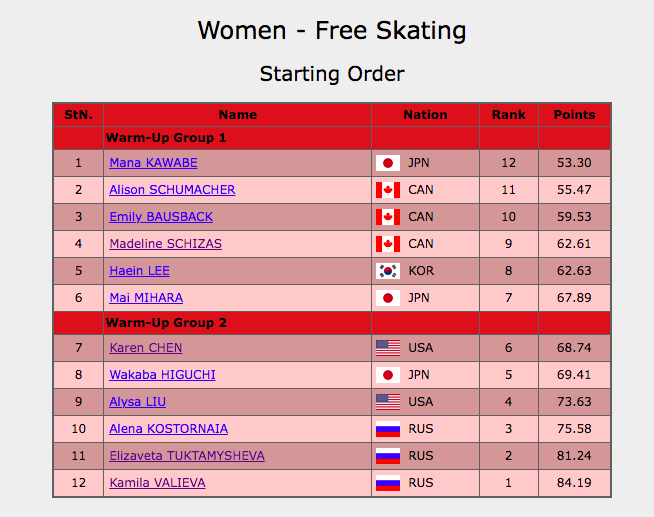Open Alison SCHUMACHER profile link

pyautogui.click(x=172, y=190)
